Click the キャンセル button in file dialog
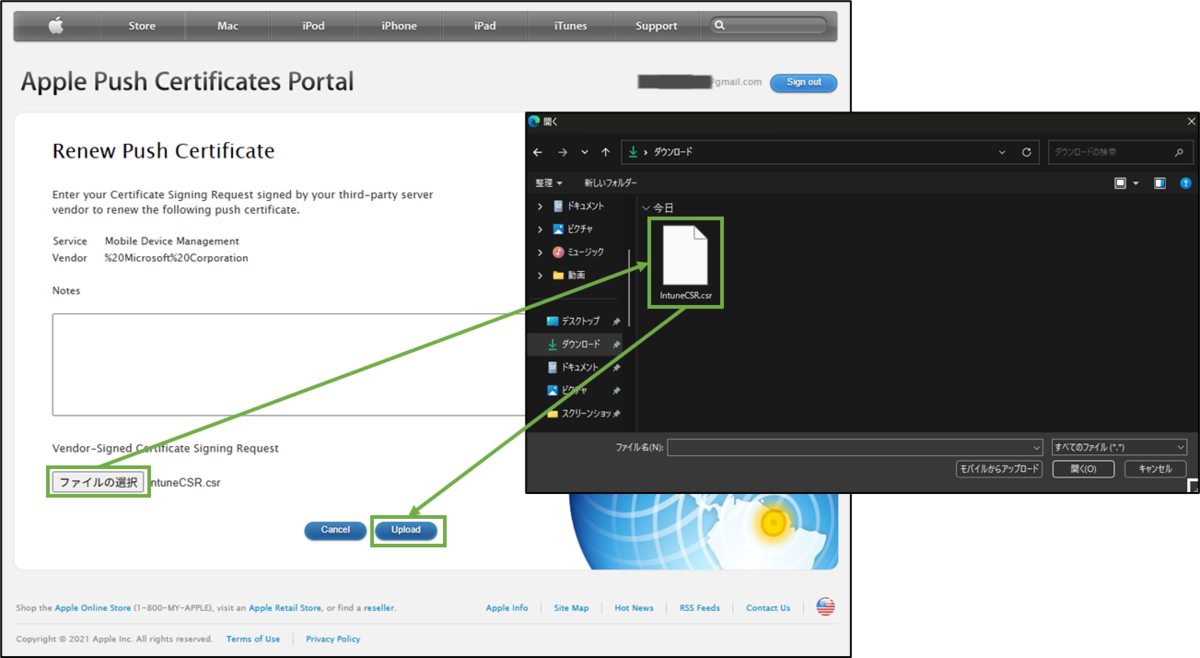Viewport: 1200px width, 658px height. [x=1155, y=469]
